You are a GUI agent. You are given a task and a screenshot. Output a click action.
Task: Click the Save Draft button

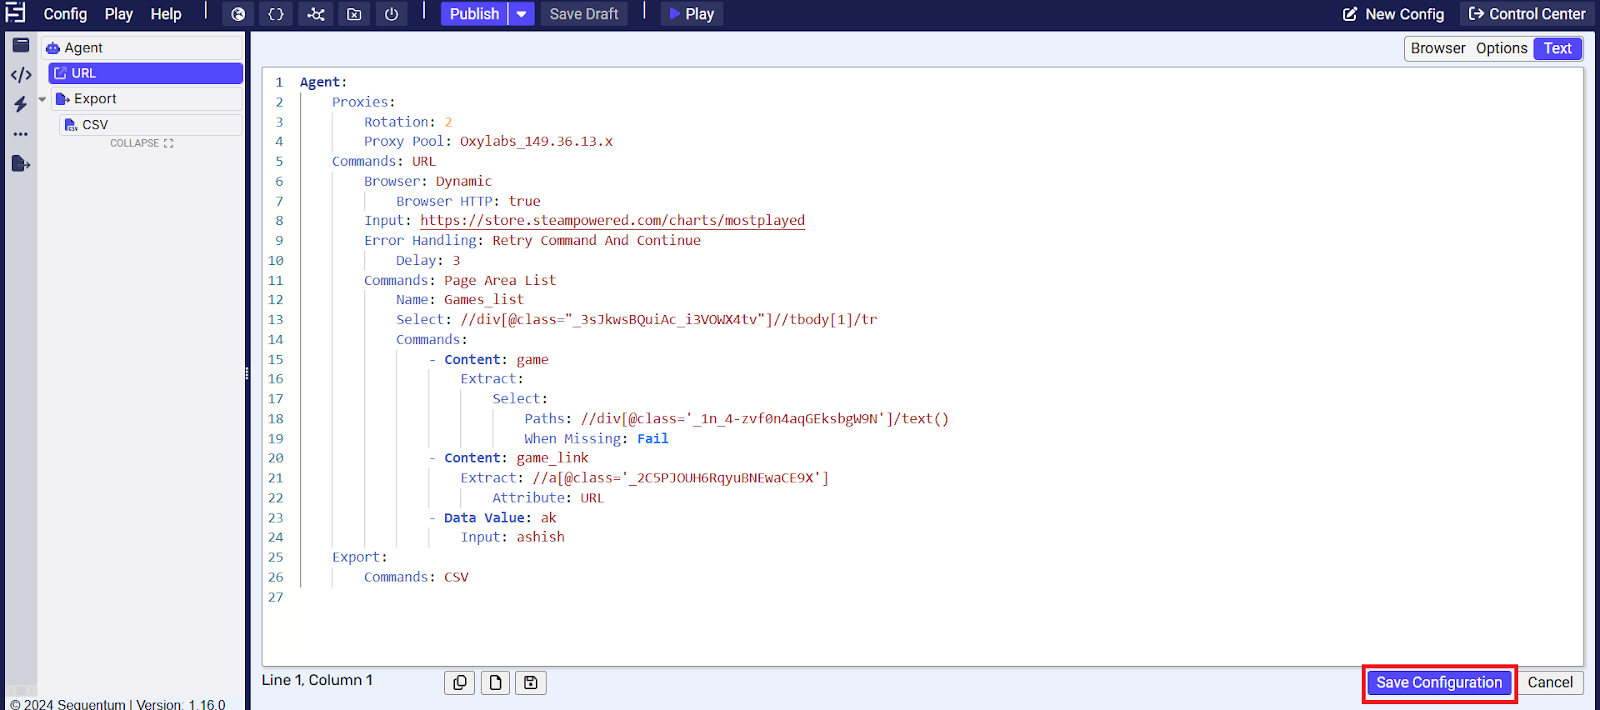tap(584, 14)
